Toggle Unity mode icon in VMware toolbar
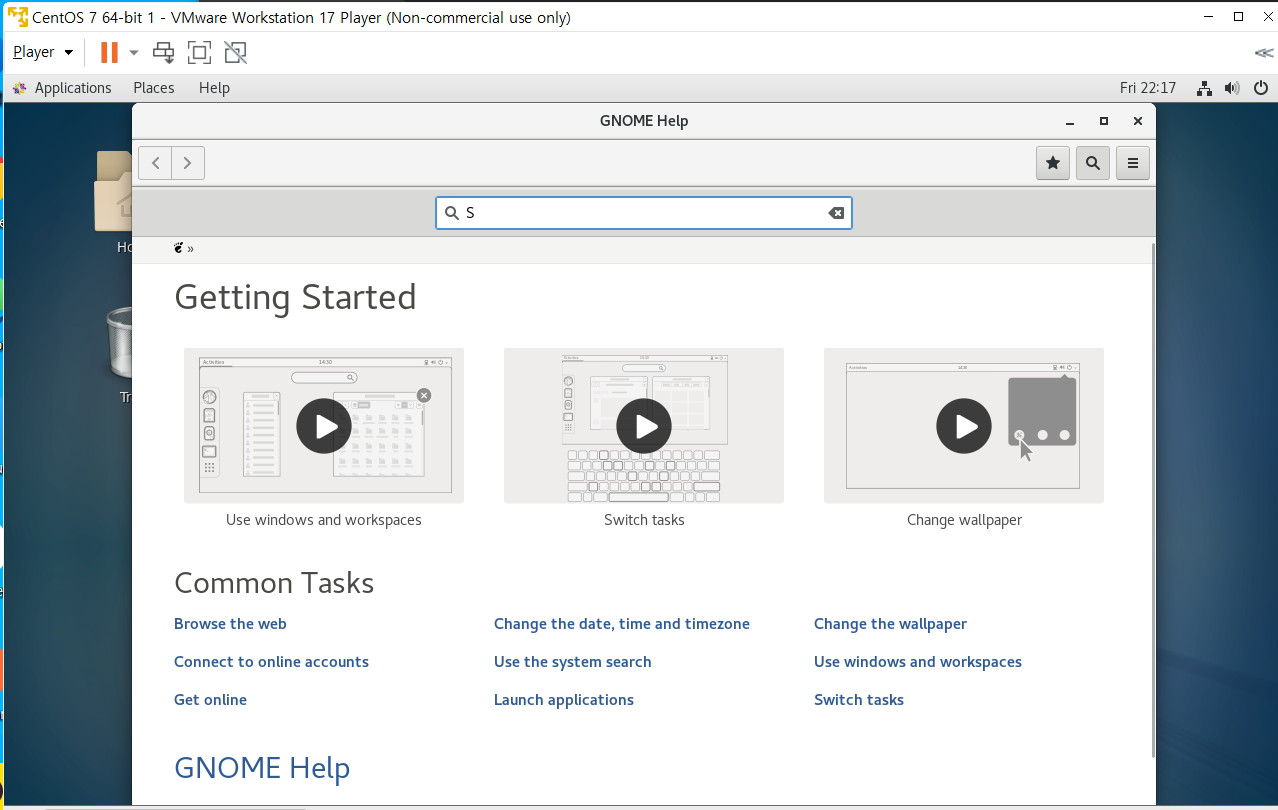The width and height of the screenshot is (1278, 810). pos(235,52)
